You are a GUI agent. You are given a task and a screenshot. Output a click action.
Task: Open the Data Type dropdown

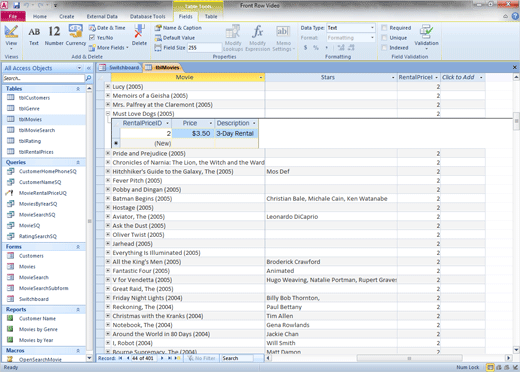pyautogui.click(x=372, y=28)
